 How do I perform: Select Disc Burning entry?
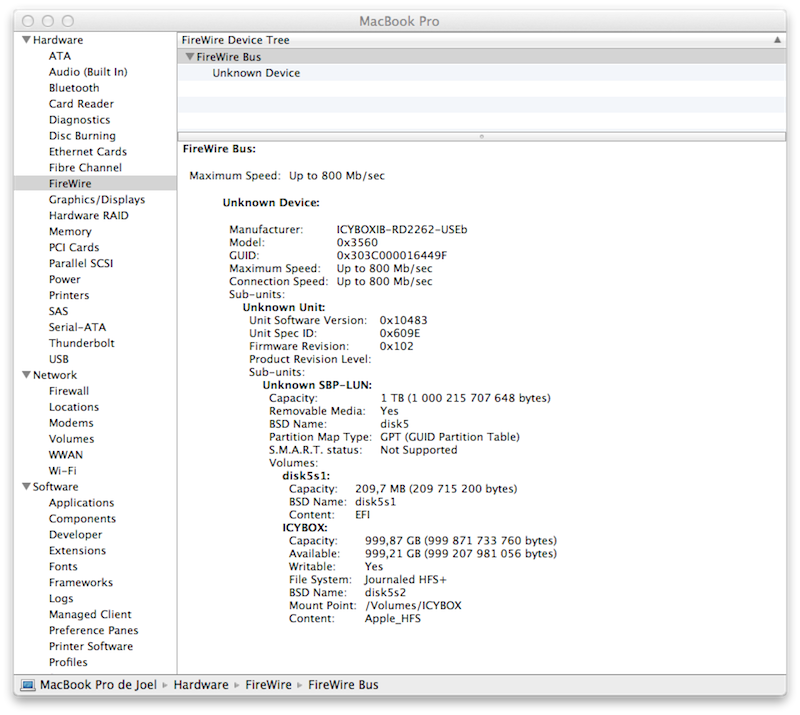(x=82, y=136)
